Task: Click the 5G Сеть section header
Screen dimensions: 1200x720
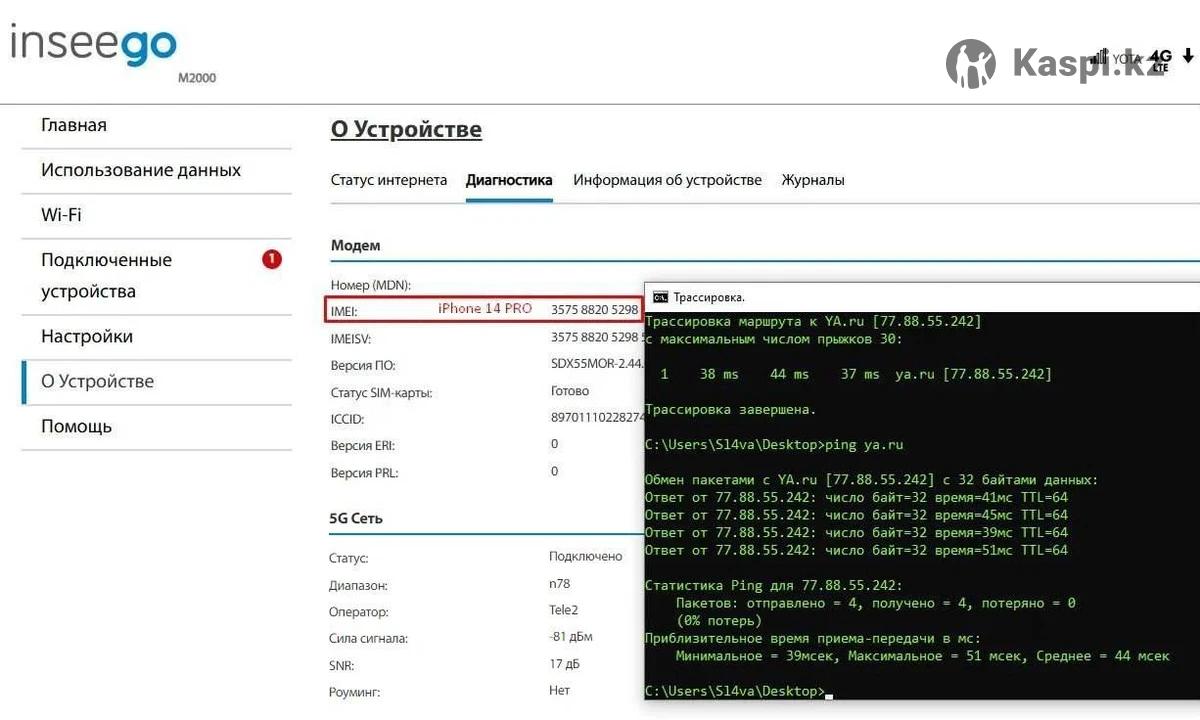Action: 356,518
